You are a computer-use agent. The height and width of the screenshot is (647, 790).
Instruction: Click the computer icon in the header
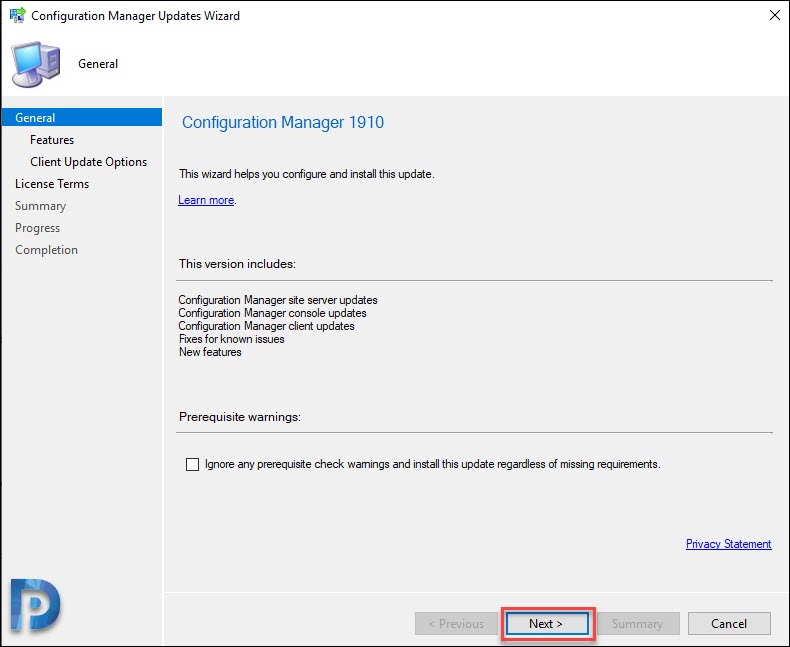(36, 64)
